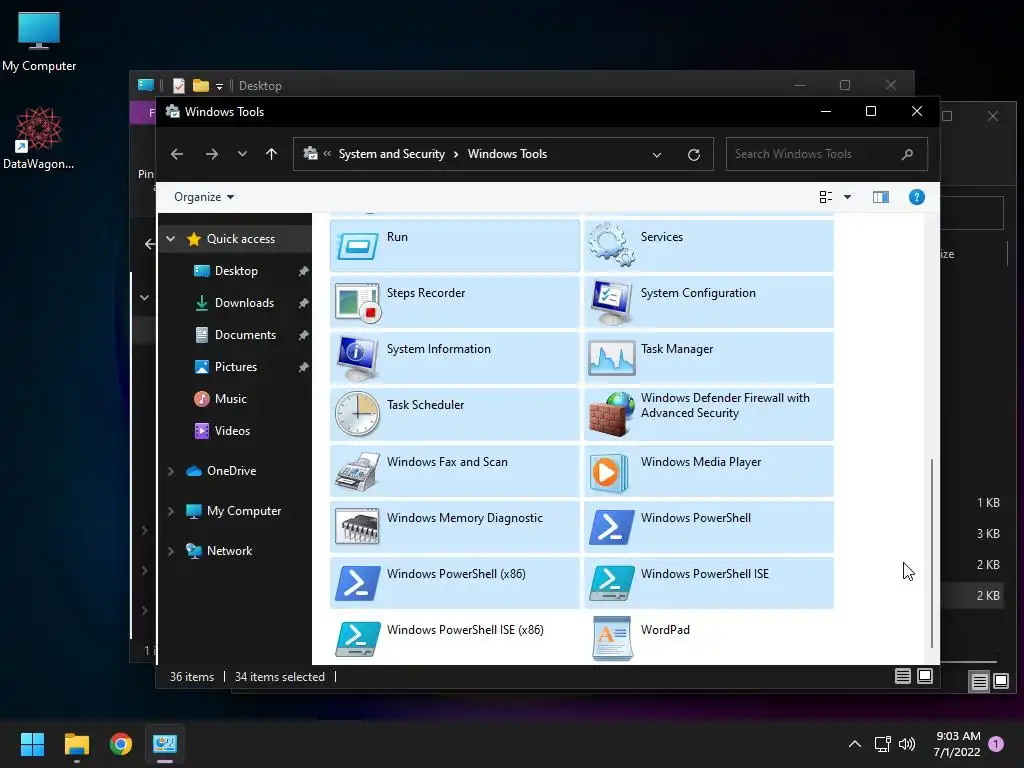The height and width of the screenshot is (768, 1024).
Task: Click the vertical scrollbar thumb
Action: point(931,552)
